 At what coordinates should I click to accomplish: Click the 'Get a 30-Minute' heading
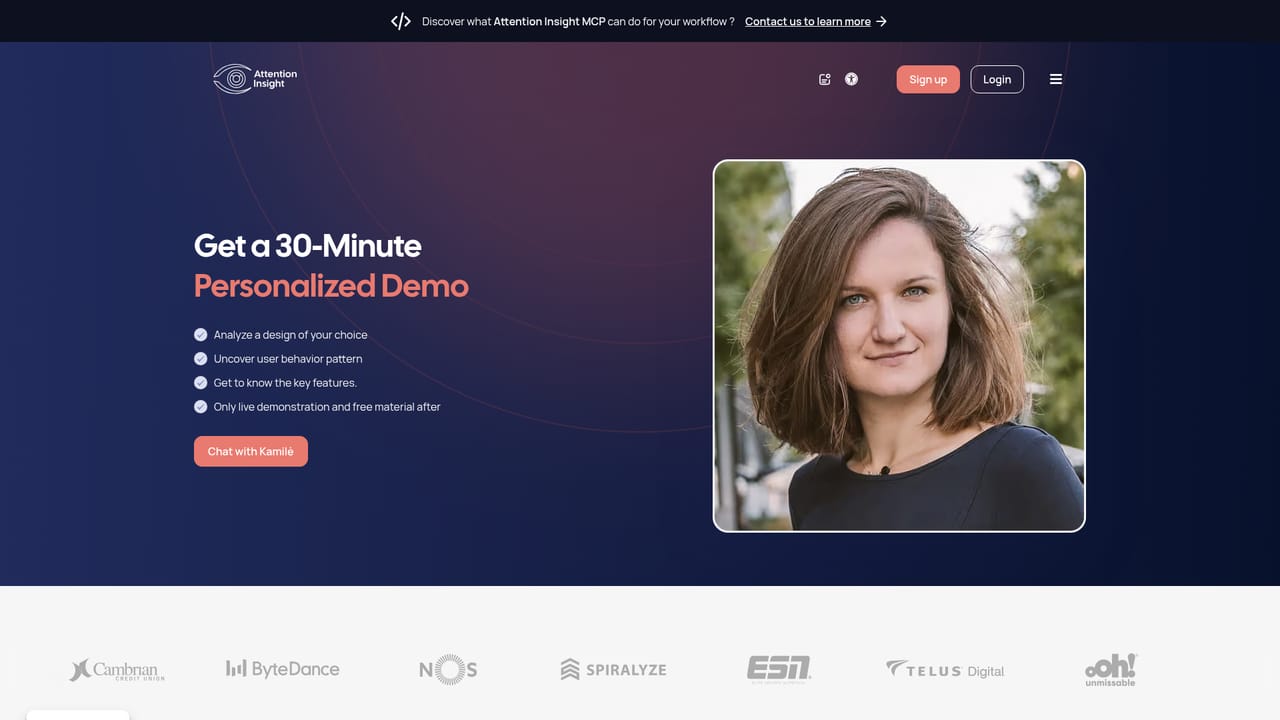coord(308,246)
